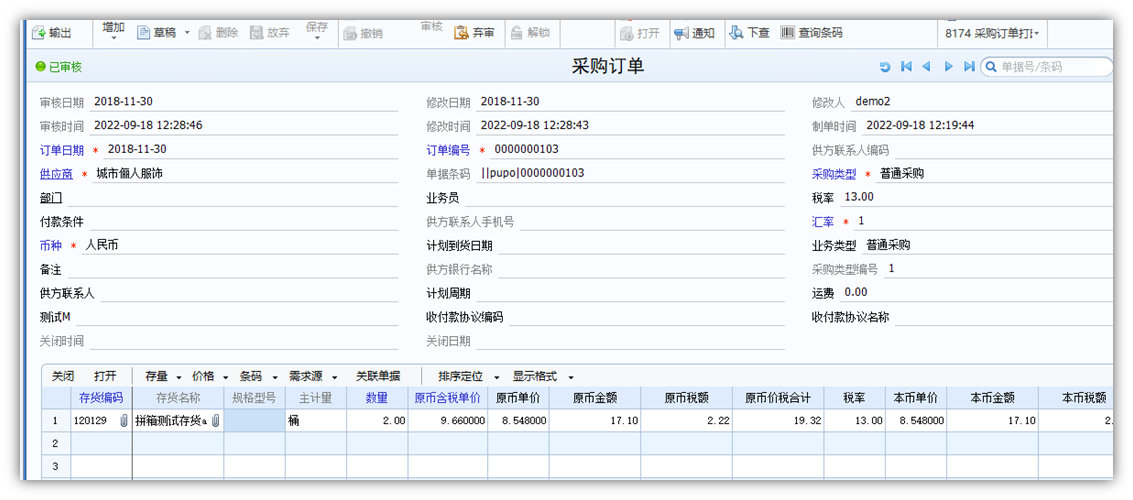Screen dimensions: 1133x500
Task: Click the 城市俪人服饰 supplier value
Action: pyautogui.click(x=129, y=173)
